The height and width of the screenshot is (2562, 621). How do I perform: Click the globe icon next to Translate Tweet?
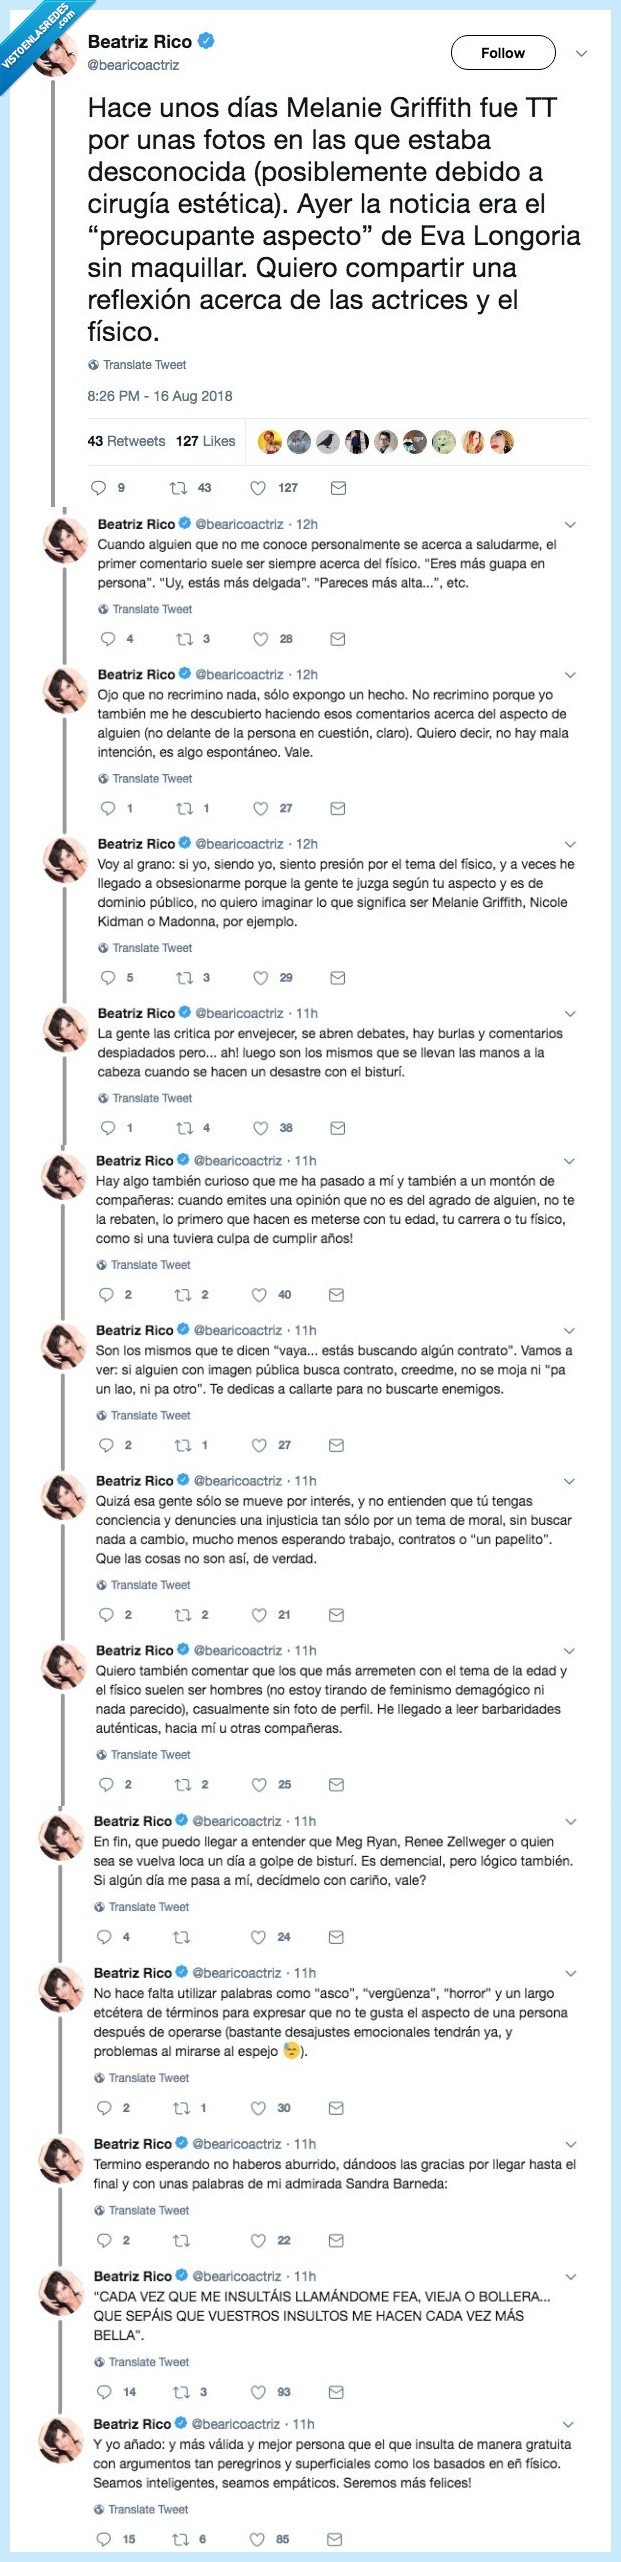tap(96, 366)
